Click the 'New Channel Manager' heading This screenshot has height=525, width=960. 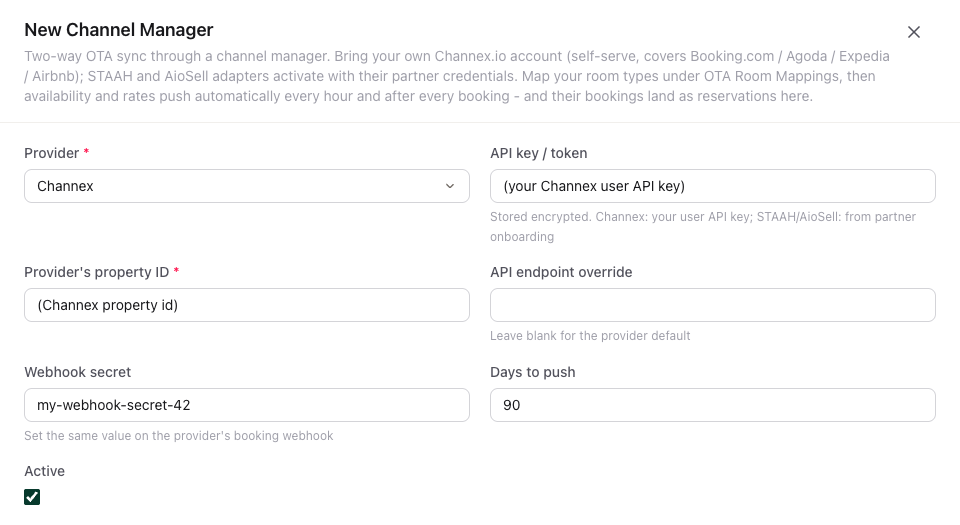coord(119,30)
